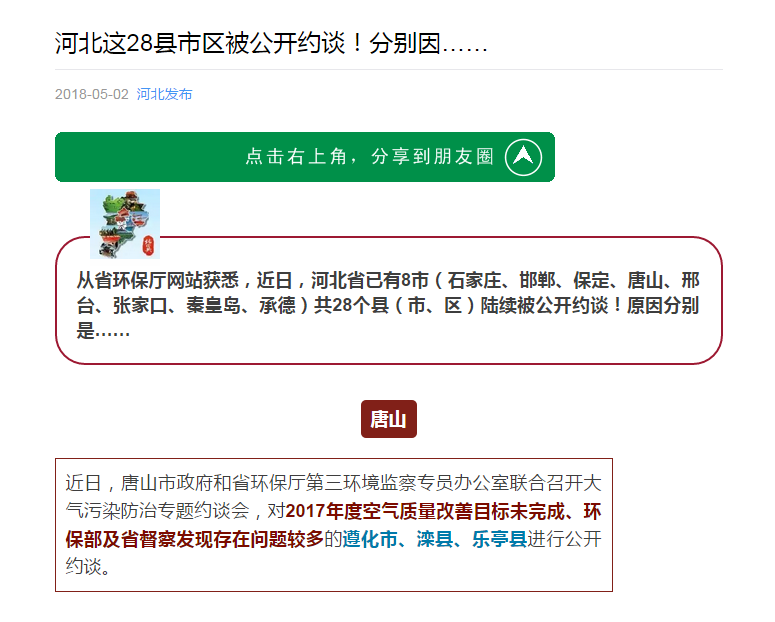
Task: Click the bold red text 2017年度空气质量改善目标未完成
Action: coord(425,511)
